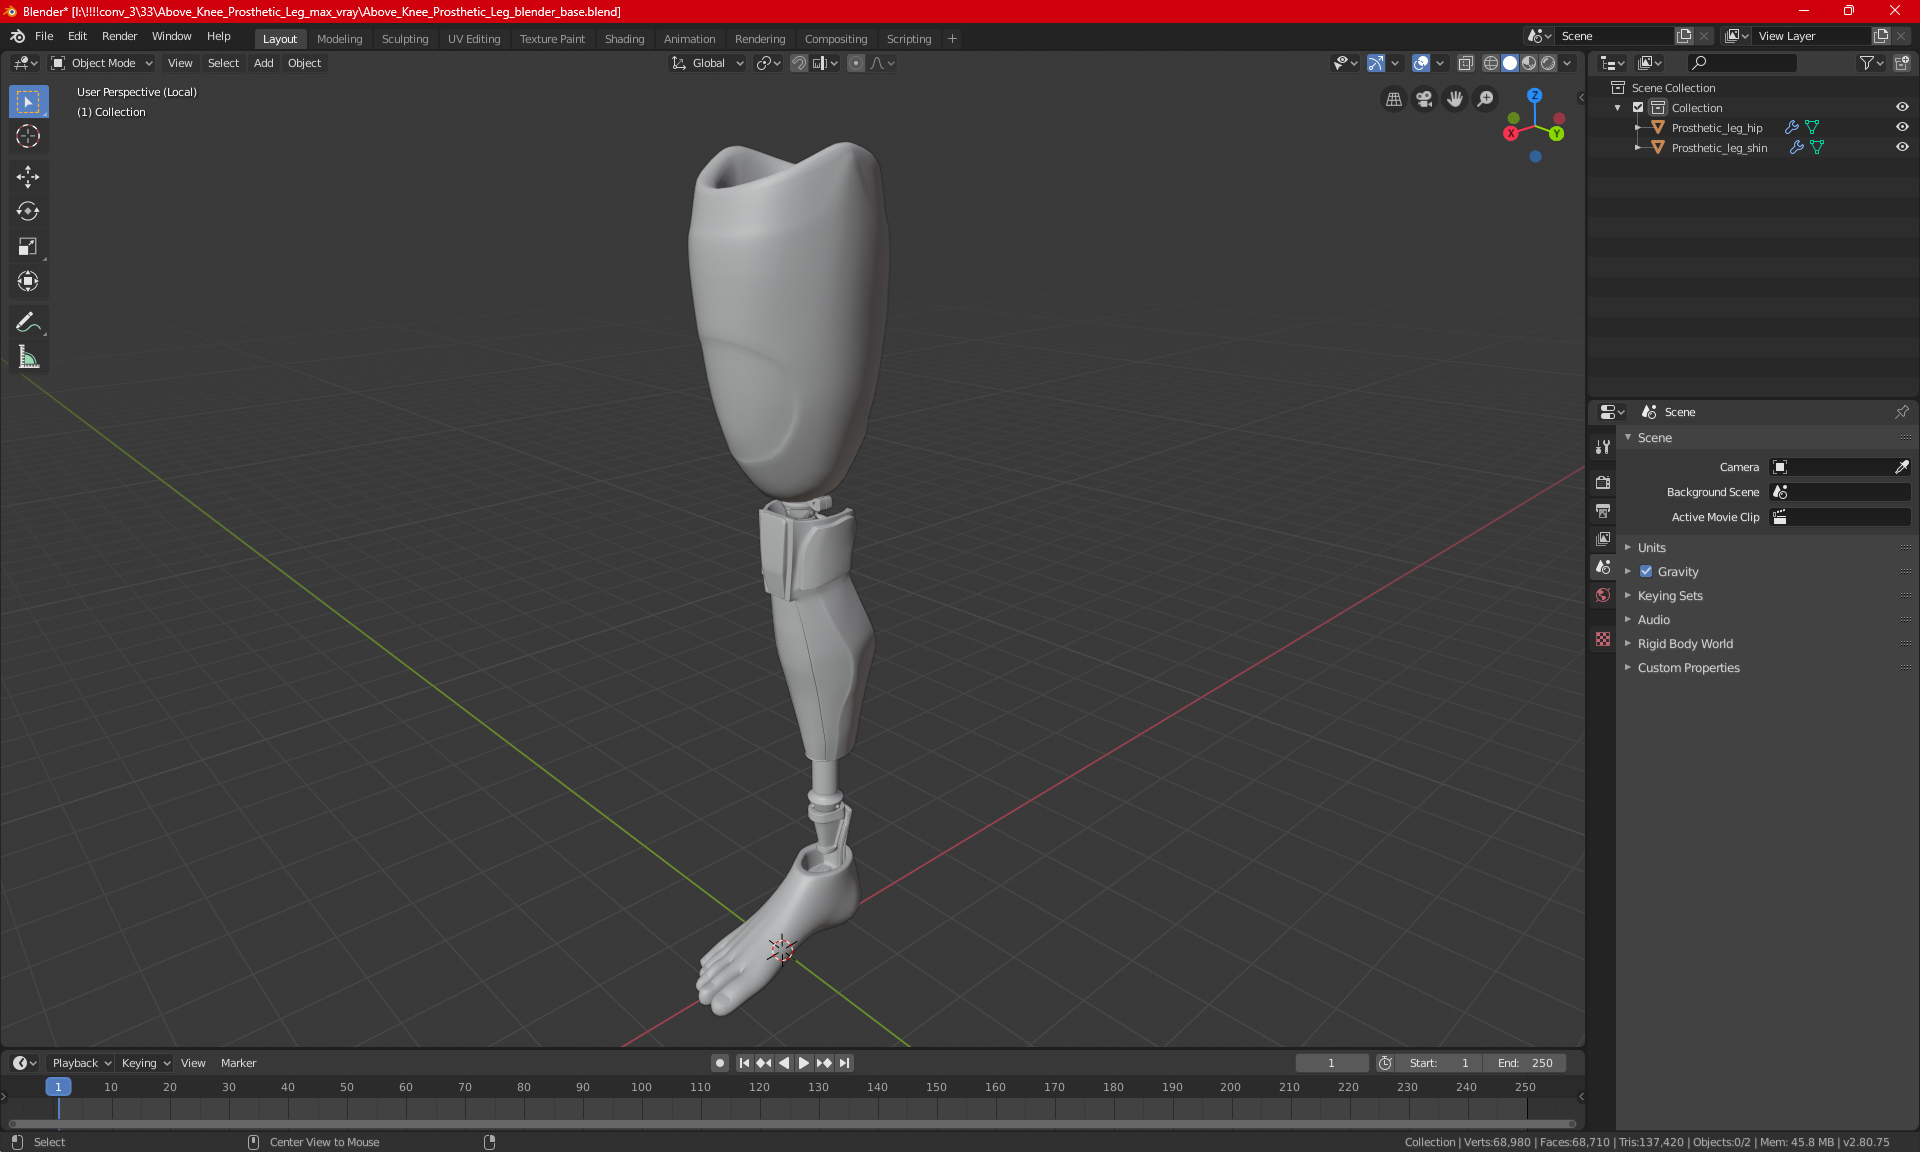Toggle perspective/orthographic view icon

[x=1393, y=99]
